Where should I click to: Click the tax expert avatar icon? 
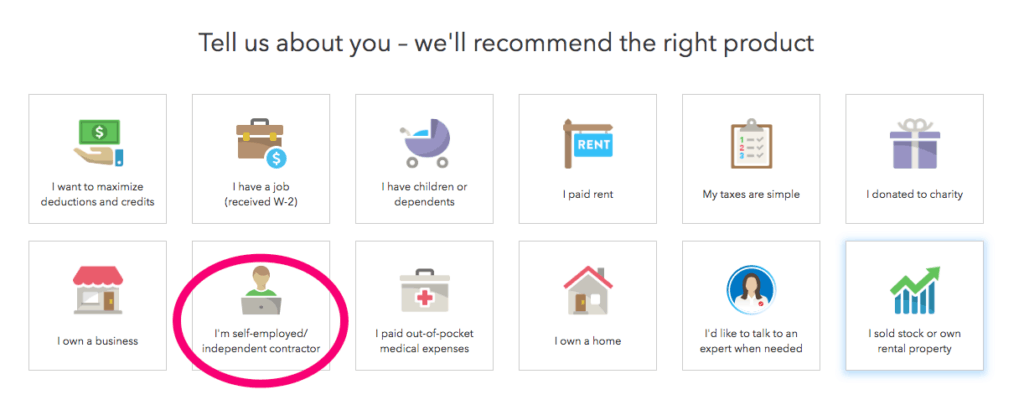pos(751,289)
